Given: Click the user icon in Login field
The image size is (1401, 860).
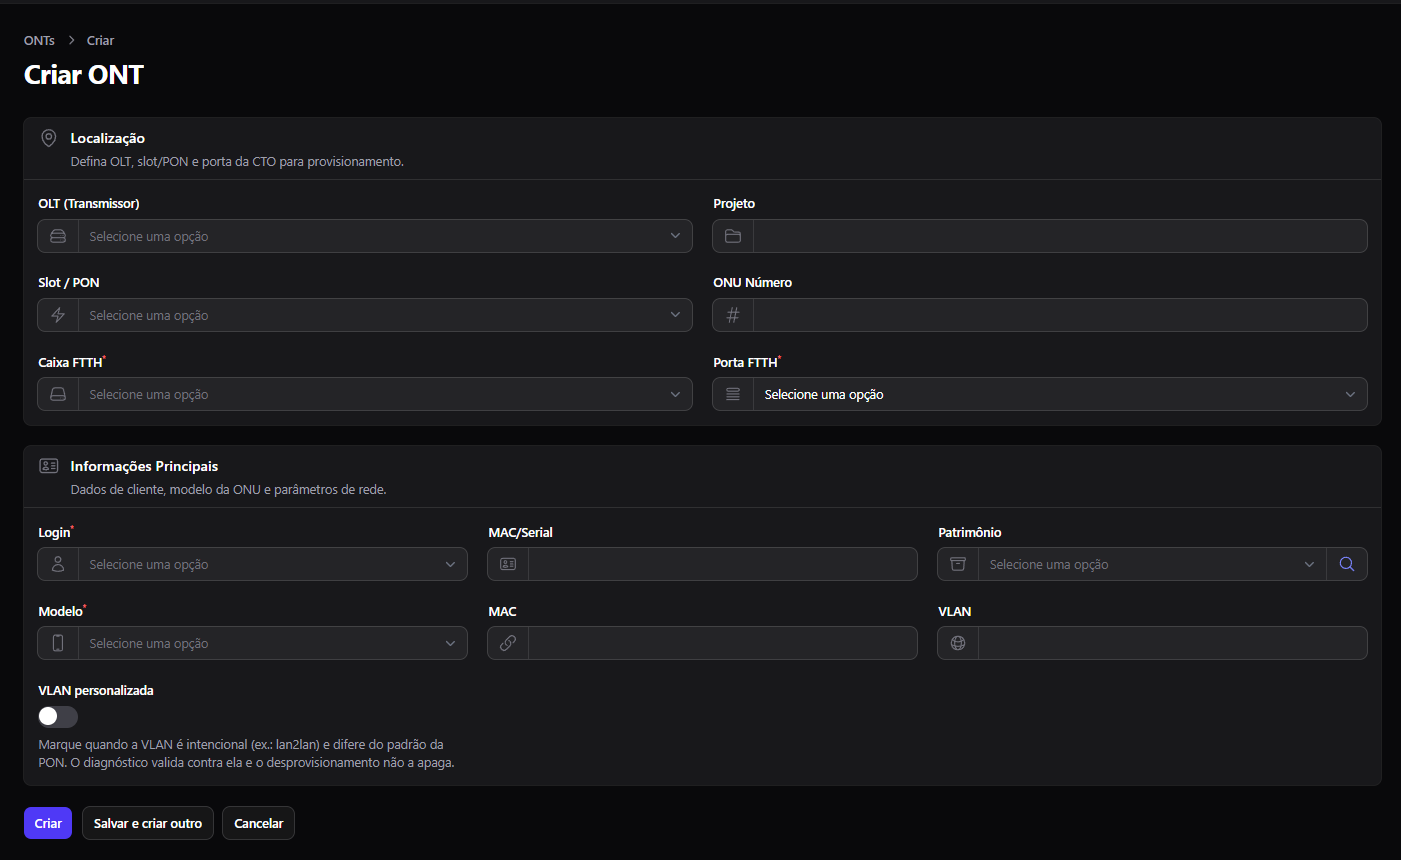Looking at the screenshot, I should point(58,564).
